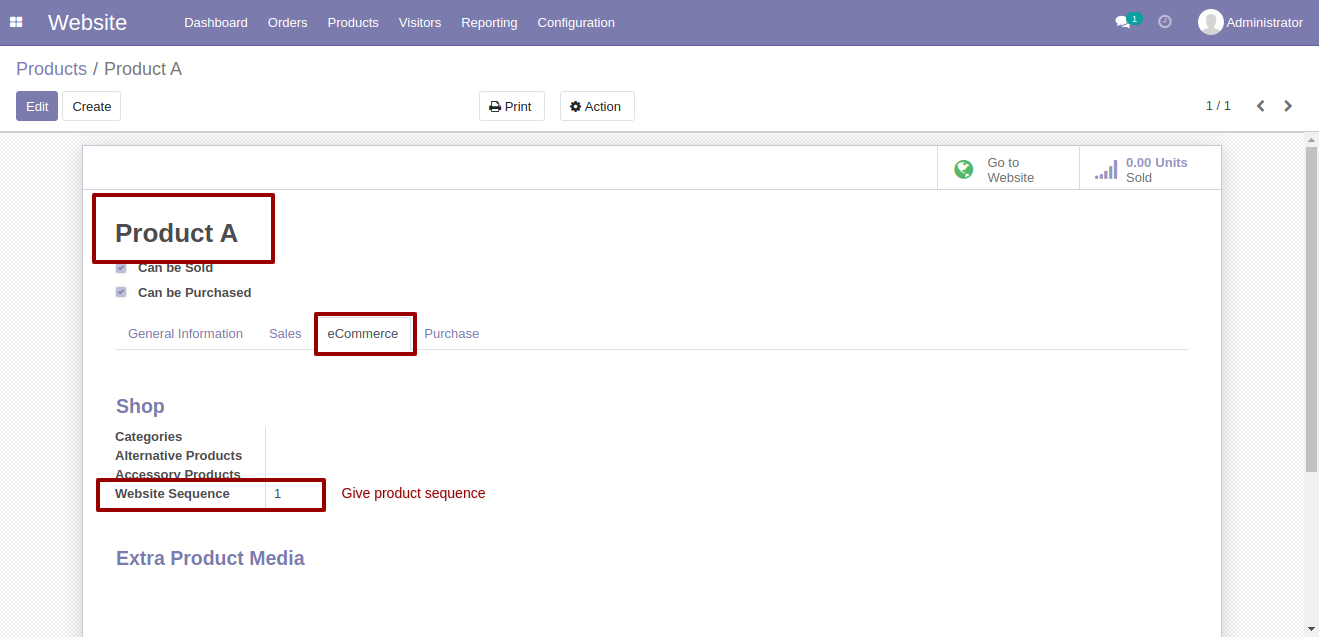
Task: Click the Product A breadcrumb text
Action: (143, 69)
